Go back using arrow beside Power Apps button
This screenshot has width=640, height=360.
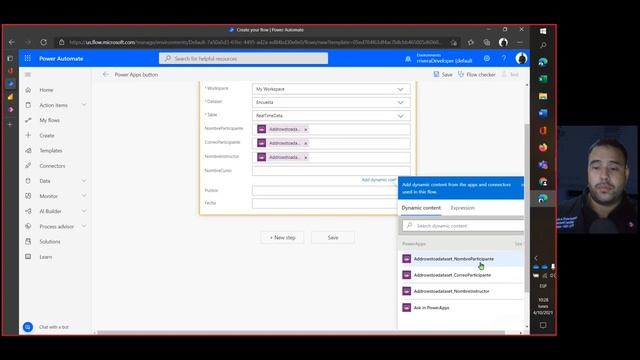pyautogui.click(x=106, y=74)
